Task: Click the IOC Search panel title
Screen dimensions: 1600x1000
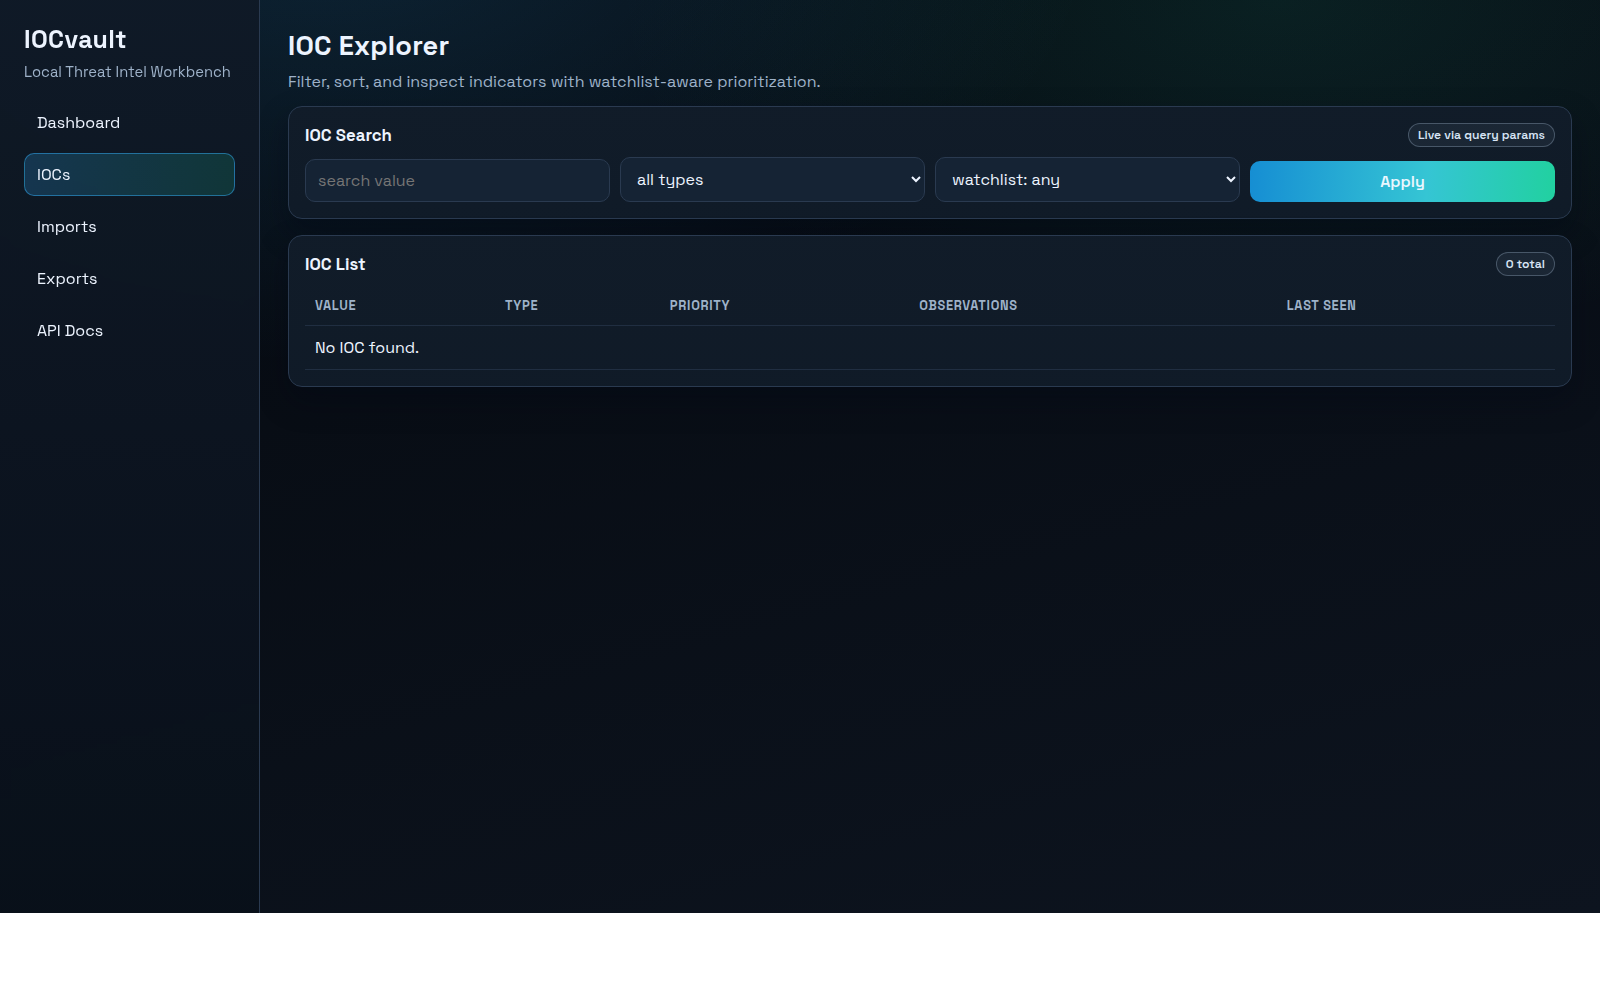Action: pos(348,135)
